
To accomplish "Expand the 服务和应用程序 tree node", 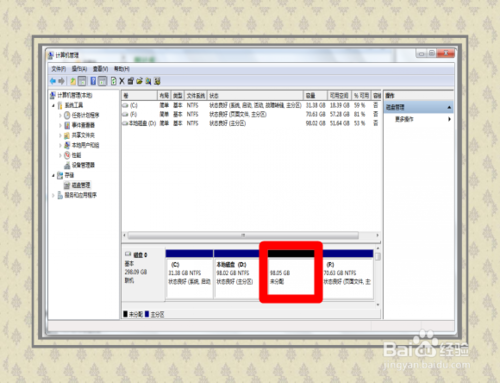I will click(x=53, y=195).
